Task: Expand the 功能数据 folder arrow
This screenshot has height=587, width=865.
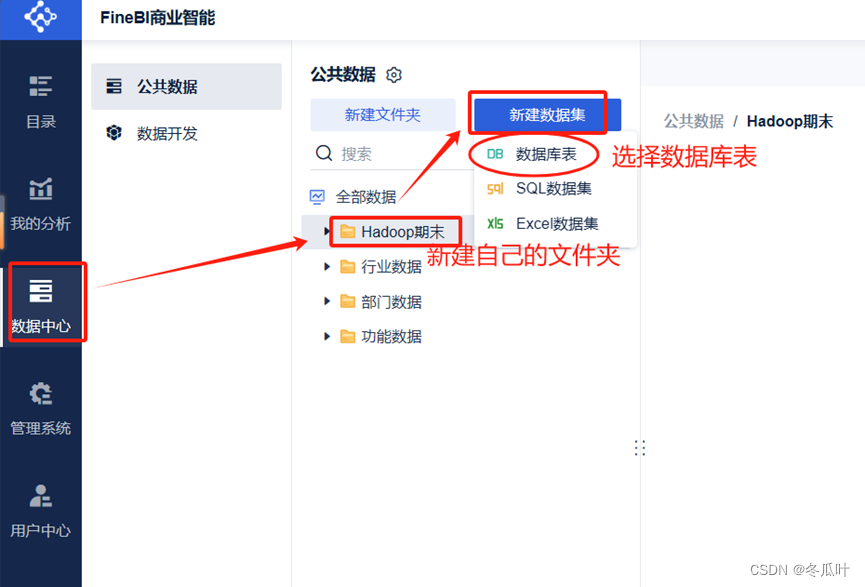Action: coord(327,337)
